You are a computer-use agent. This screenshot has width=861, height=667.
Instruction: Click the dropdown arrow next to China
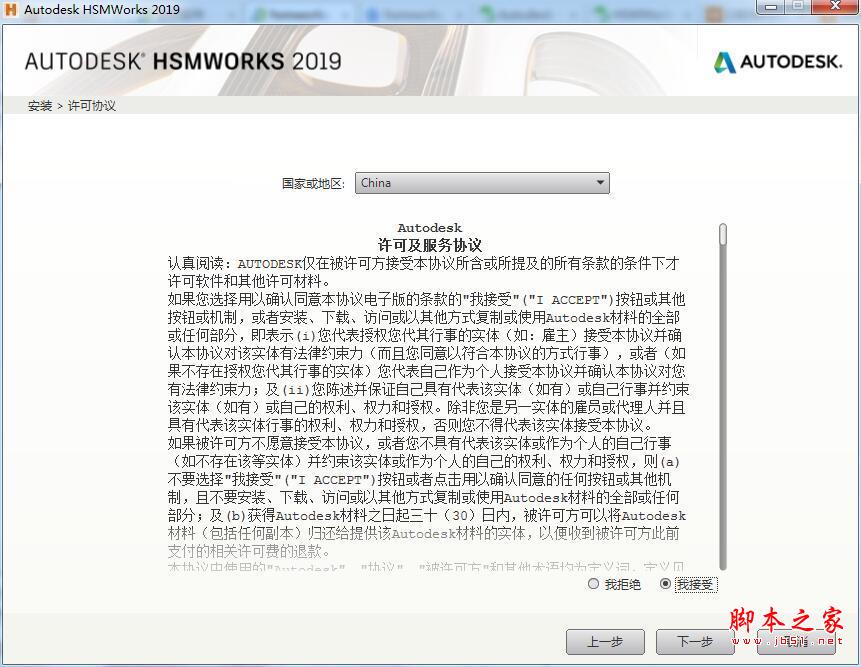pyautogui.click(x=601, y=183)
